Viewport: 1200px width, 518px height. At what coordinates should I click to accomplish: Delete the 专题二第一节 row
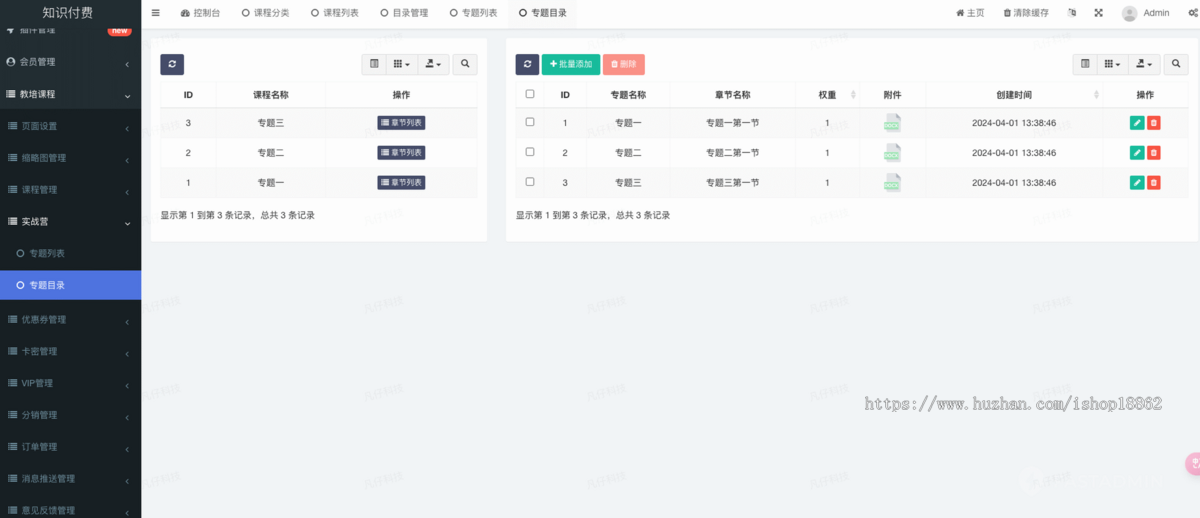[1154, 153]
